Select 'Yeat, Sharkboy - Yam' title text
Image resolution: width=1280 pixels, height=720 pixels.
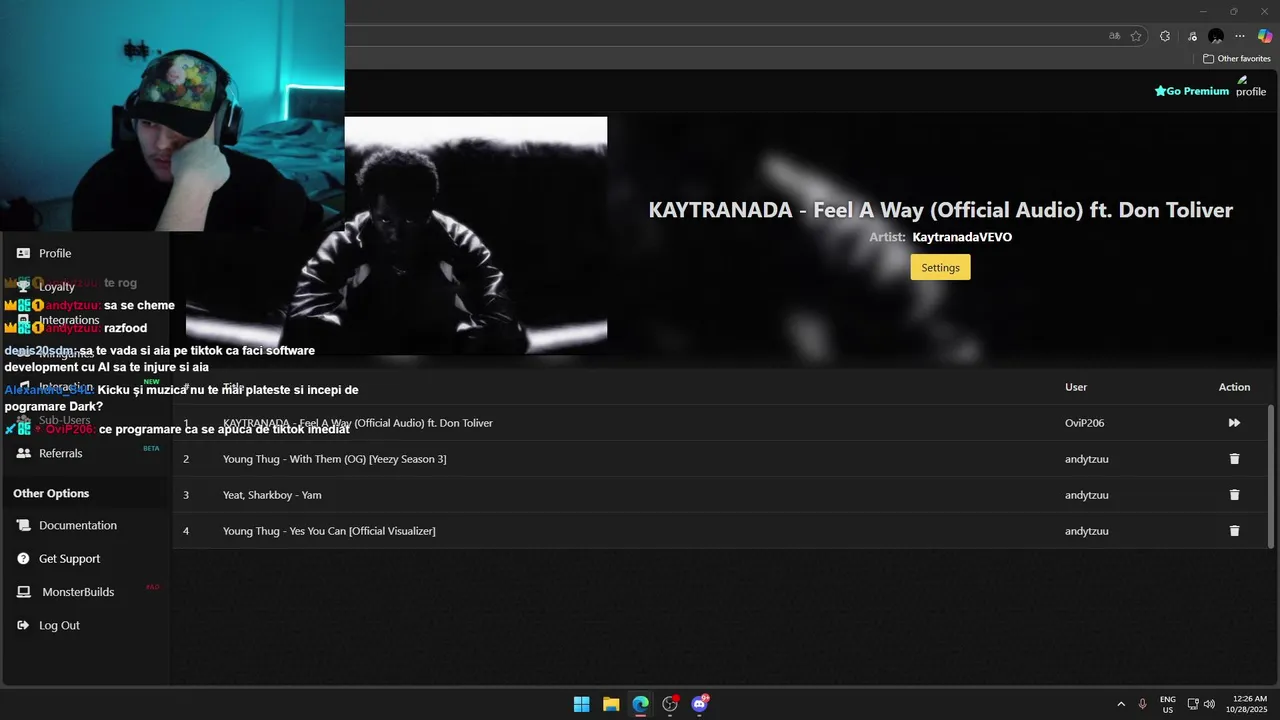click(x=272, y=495)
